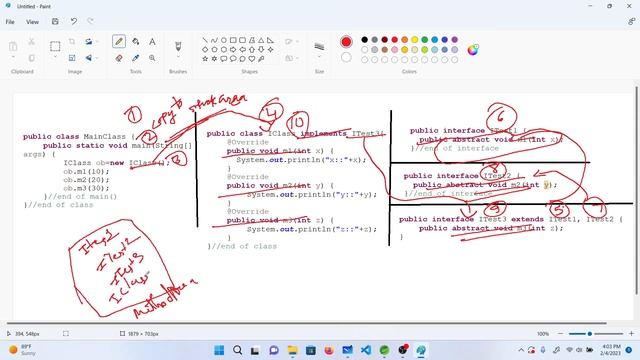Show hidden system tray icons chevron

tap(521, 350)
